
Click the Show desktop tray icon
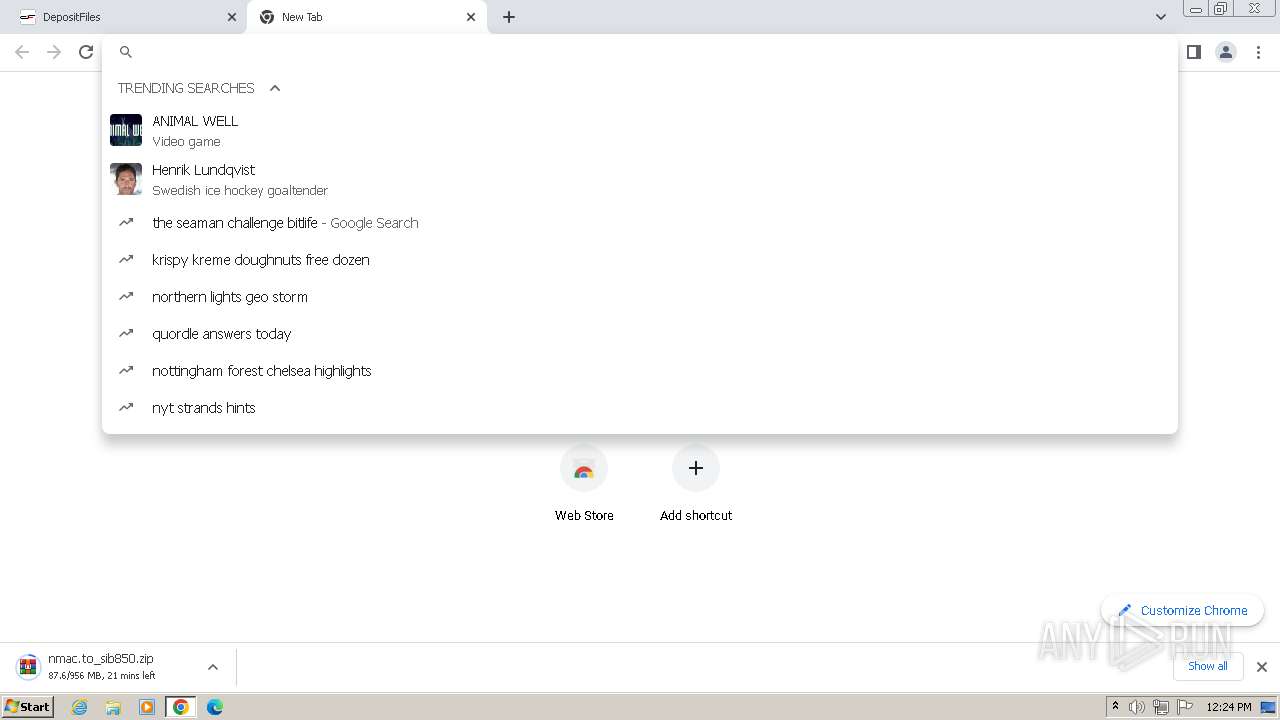[1269, 707]
